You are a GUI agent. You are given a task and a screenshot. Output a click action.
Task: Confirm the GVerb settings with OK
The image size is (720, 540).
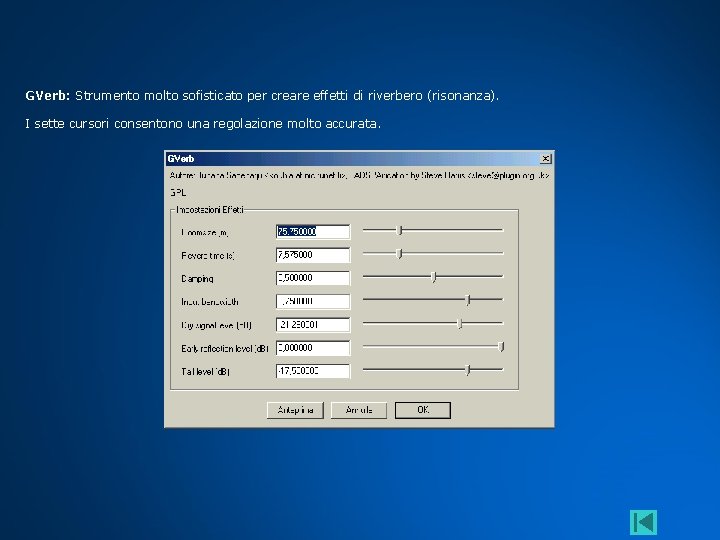tap(423, 410)
